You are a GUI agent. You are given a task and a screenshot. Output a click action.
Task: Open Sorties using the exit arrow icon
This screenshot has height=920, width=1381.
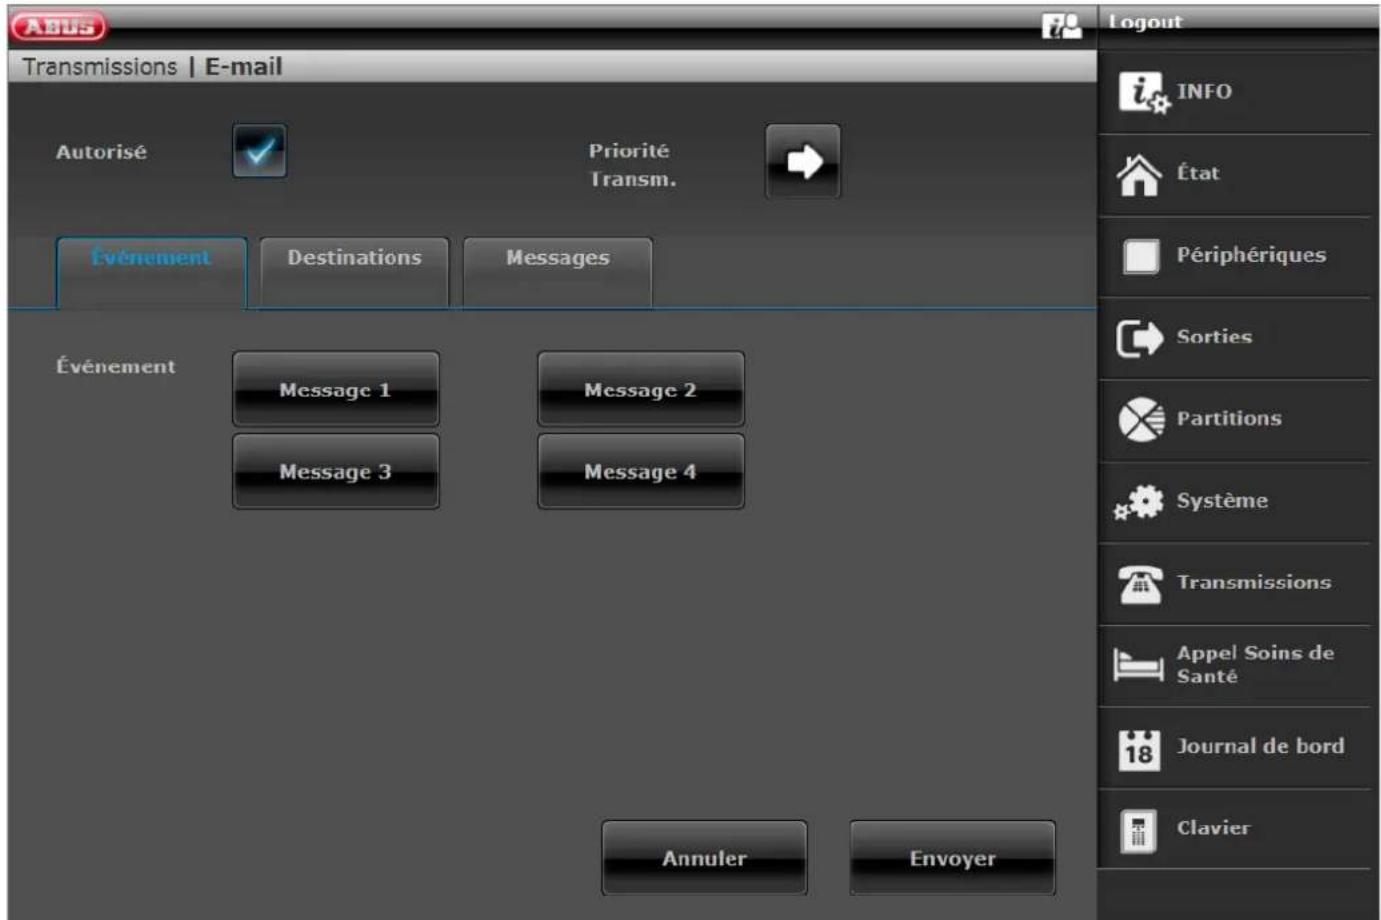tap(1139, 339)
